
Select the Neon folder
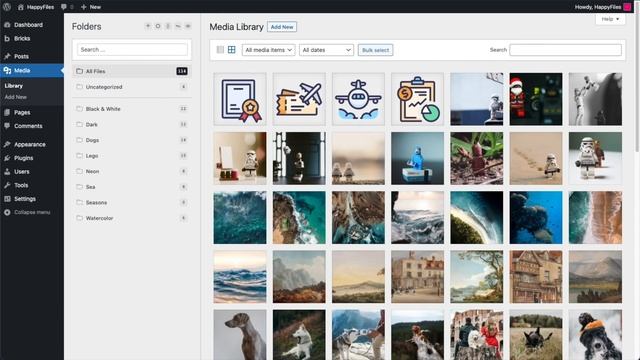click(x=132, y=171)
